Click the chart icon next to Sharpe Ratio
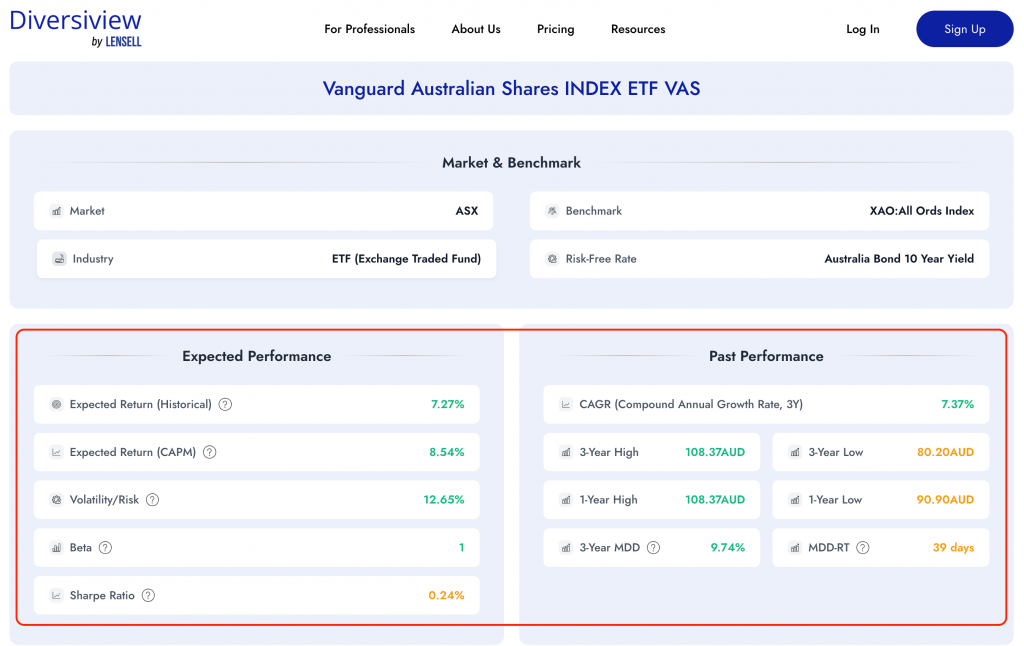The image size is (1024, 646). [55, 595]
